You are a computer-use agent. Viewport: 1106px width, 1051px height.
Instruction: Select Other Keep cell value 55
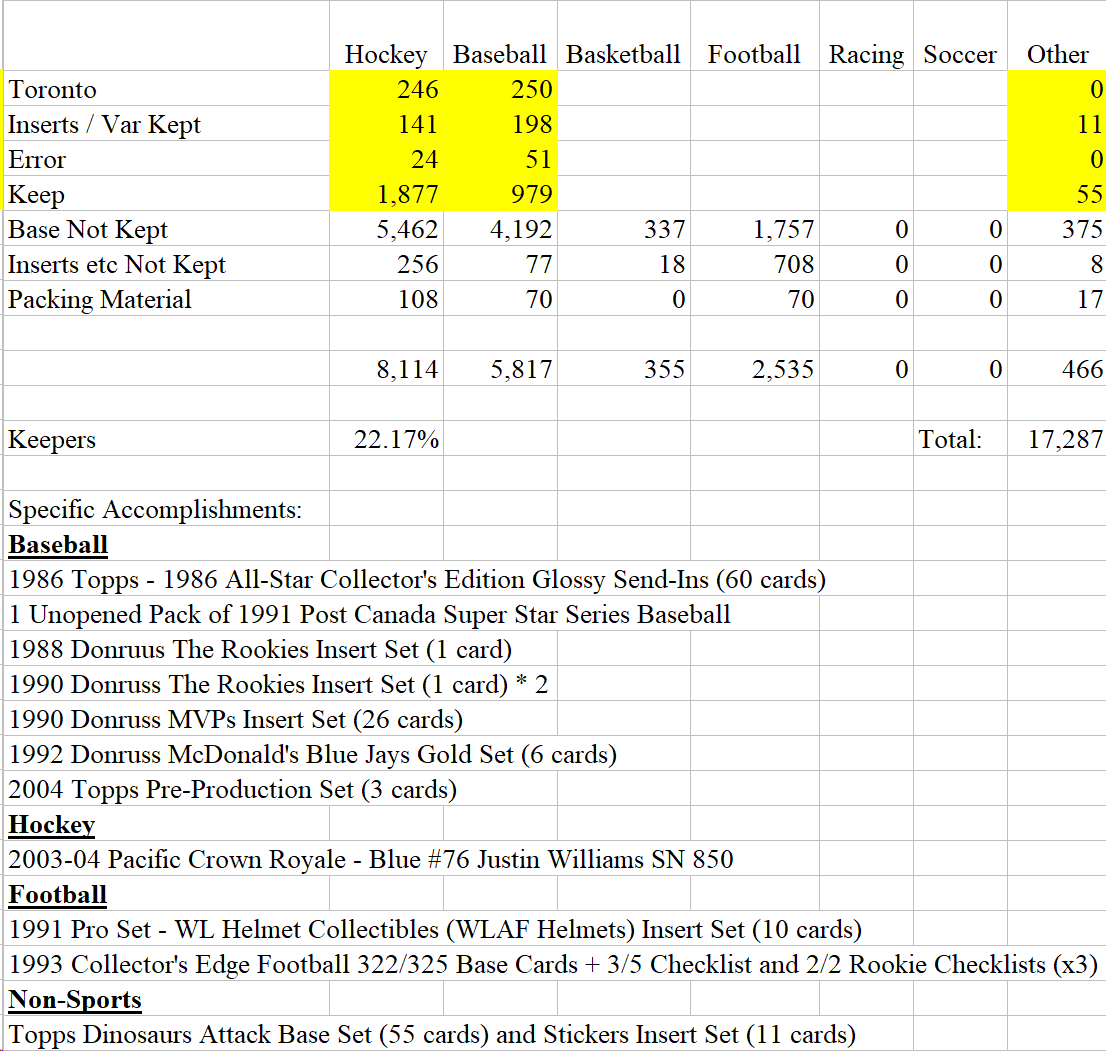[x=1057, y=194]
